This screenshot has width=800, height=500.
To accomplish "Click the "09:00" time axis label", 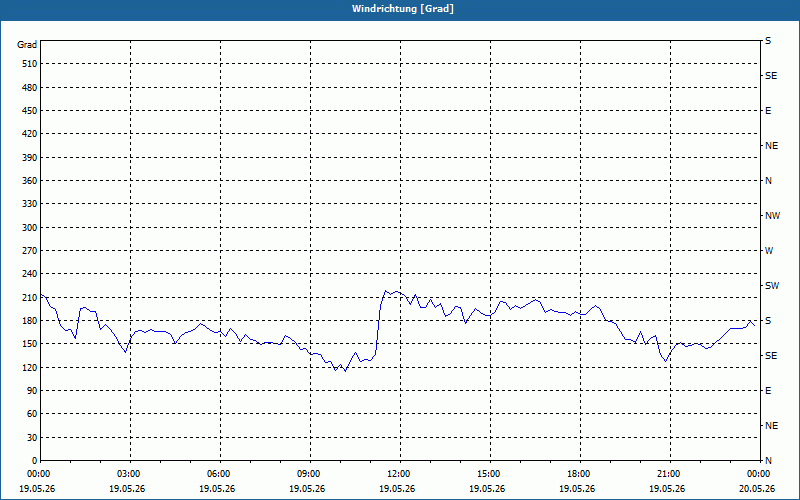I will tap(310, 474).
